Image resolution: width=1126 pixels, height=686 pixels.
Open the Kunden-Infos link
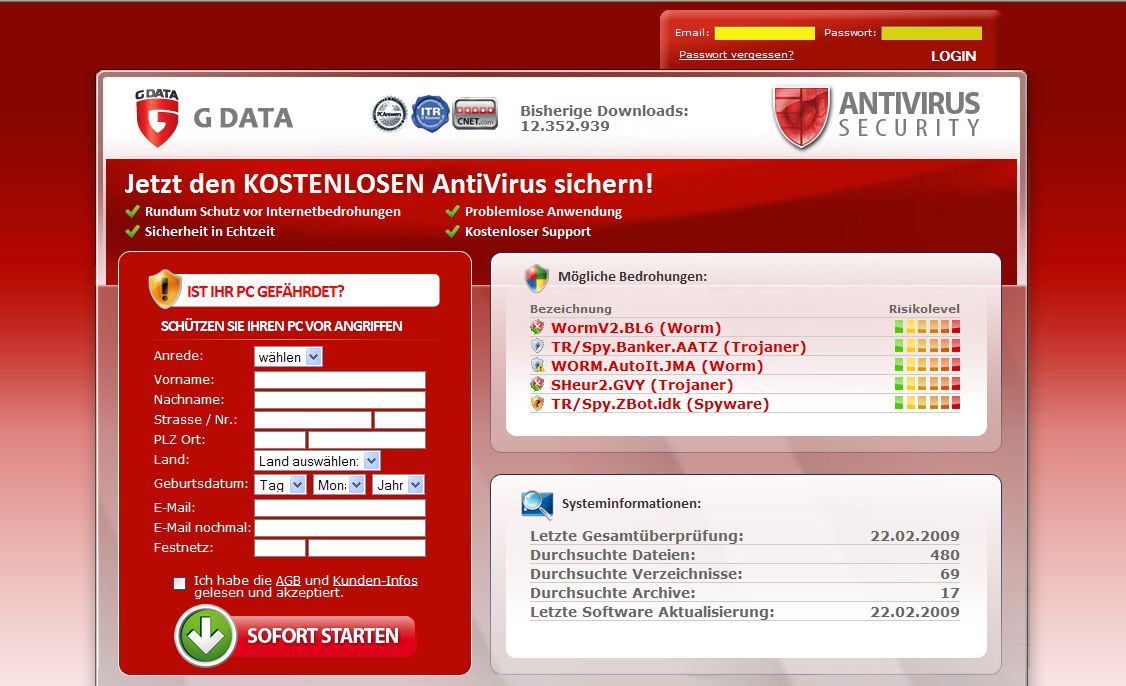pyautogui.click(x=375, y=580)
